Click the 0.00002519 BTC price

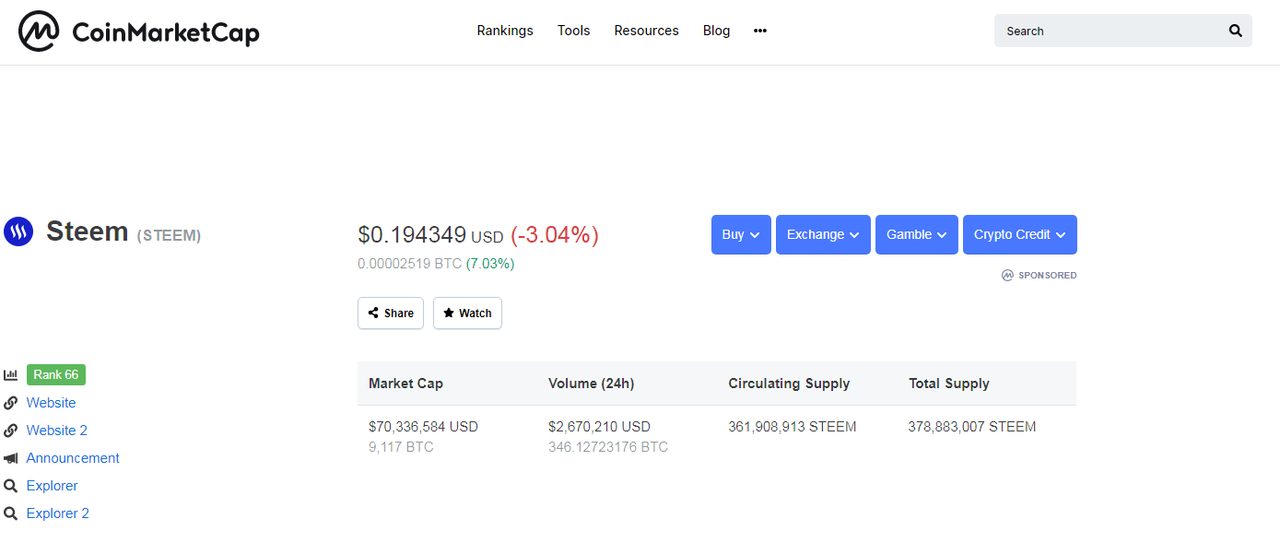pyautogui.click(x=410, y=264)
